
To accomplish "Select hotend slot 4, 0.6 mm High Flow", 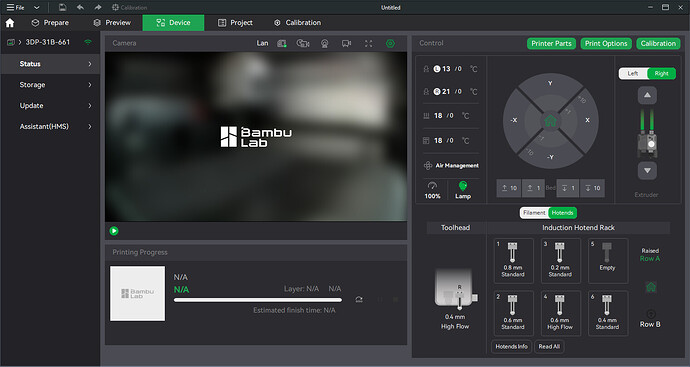I will 560,313.
